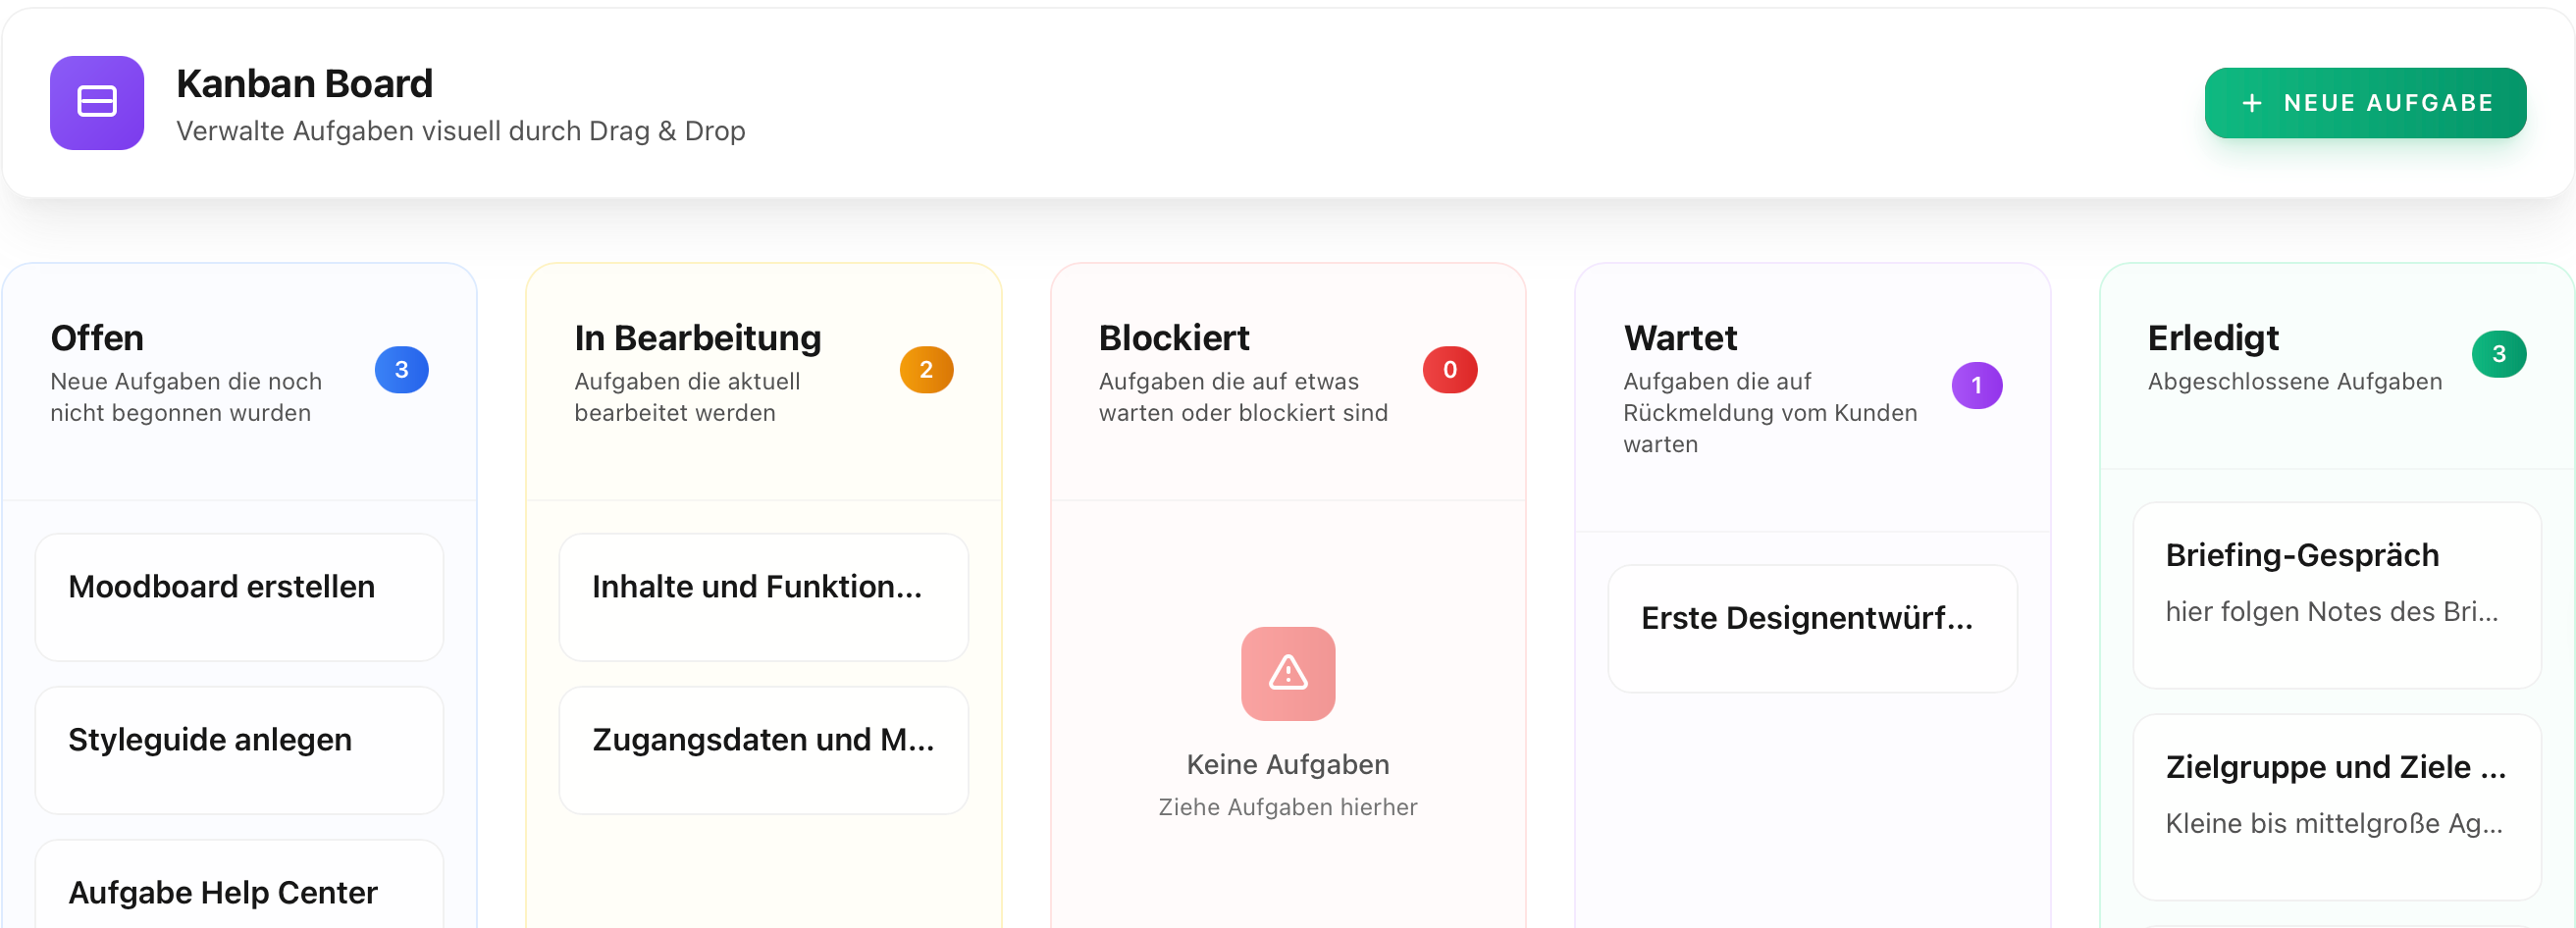Image resolution: width=2576 pixels, height=928 pixels.
Task: Click the purple Kanban Board logo icon
Action: tap(97, 103)
